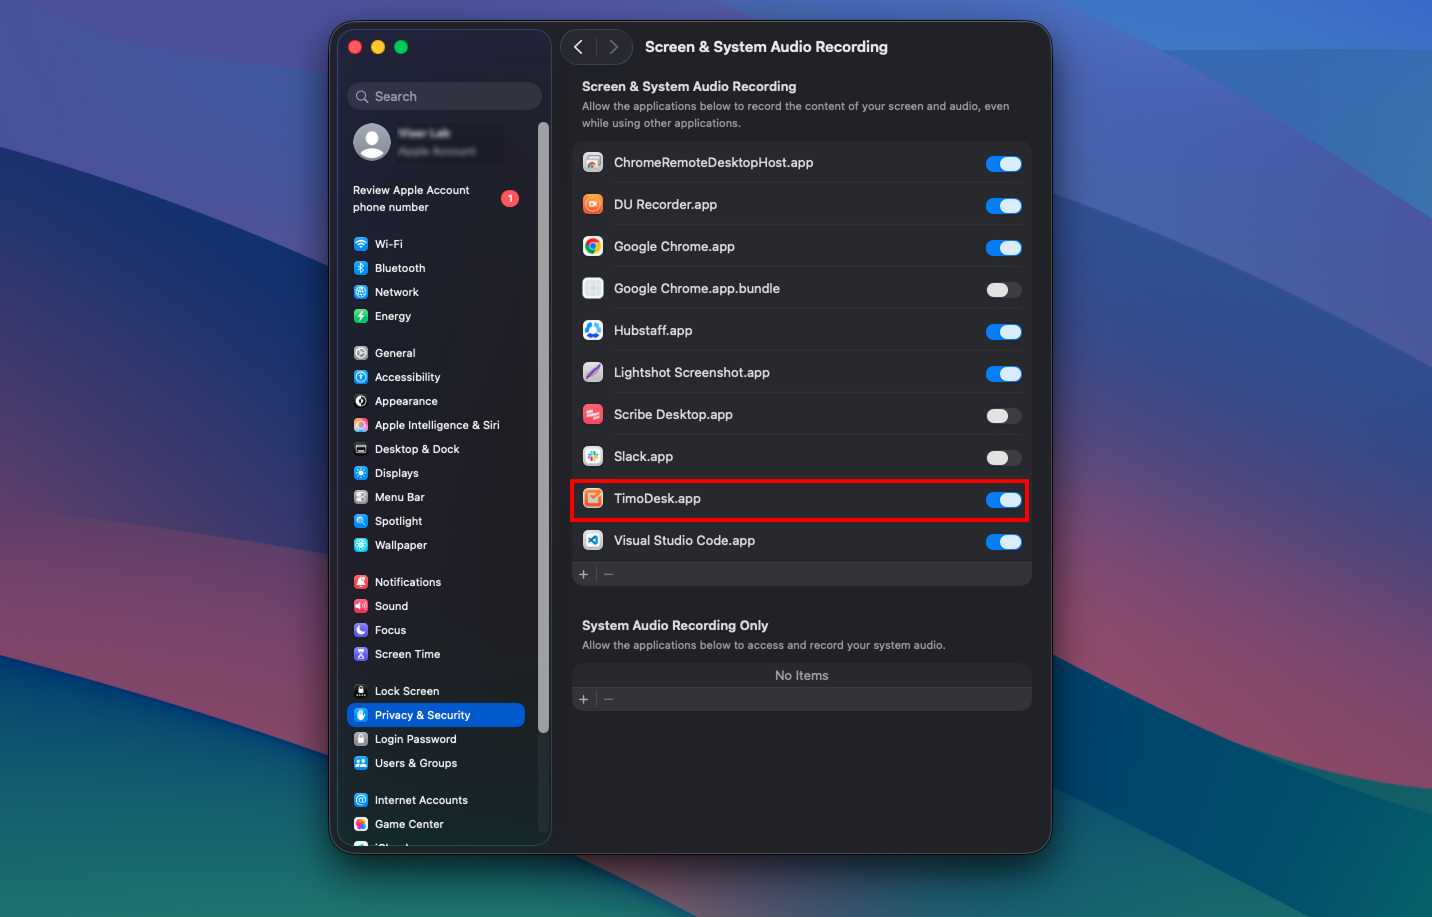Turn off ChromeRemoteDesktopHost.app toggle

(x=1003, y=164)
